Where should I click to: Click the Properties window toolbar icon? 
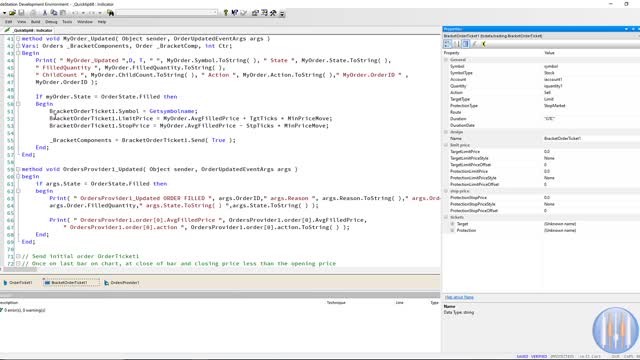pos(255,13)
